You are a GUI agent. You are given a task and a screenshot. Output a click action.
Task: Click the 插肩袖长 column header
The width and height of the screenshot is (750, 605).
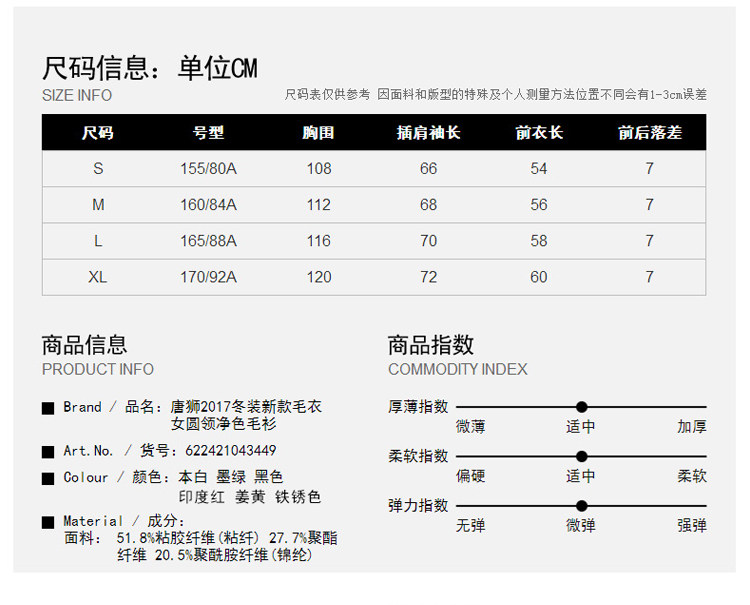429,132
